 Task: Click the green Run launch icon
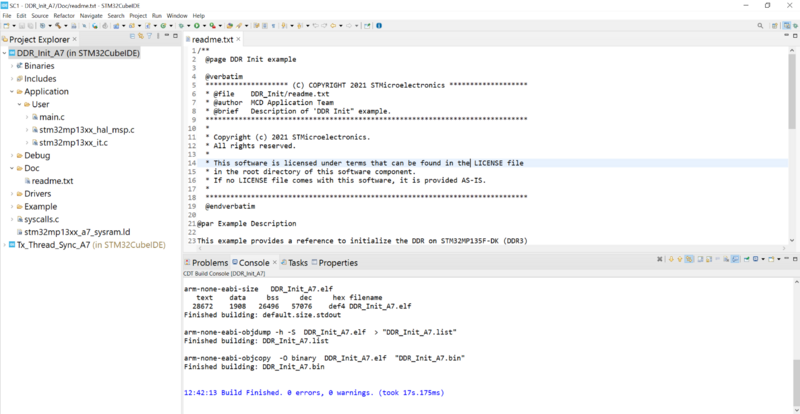point(196,26)
